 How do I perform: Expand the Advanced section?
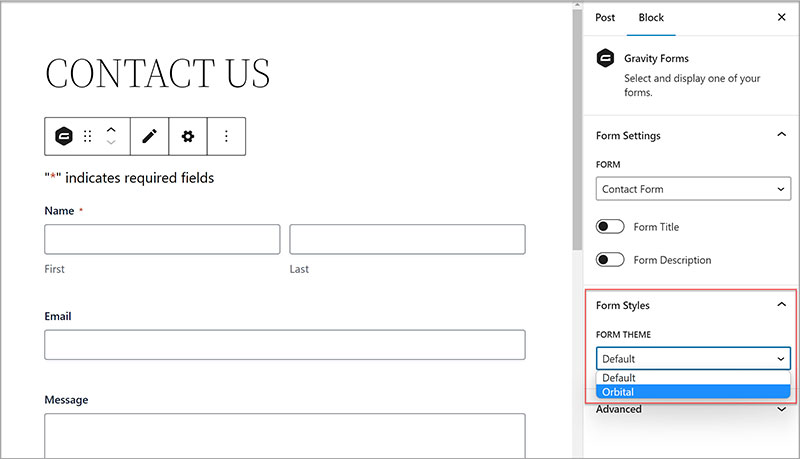pyautogui.click(x=781, y=409)
